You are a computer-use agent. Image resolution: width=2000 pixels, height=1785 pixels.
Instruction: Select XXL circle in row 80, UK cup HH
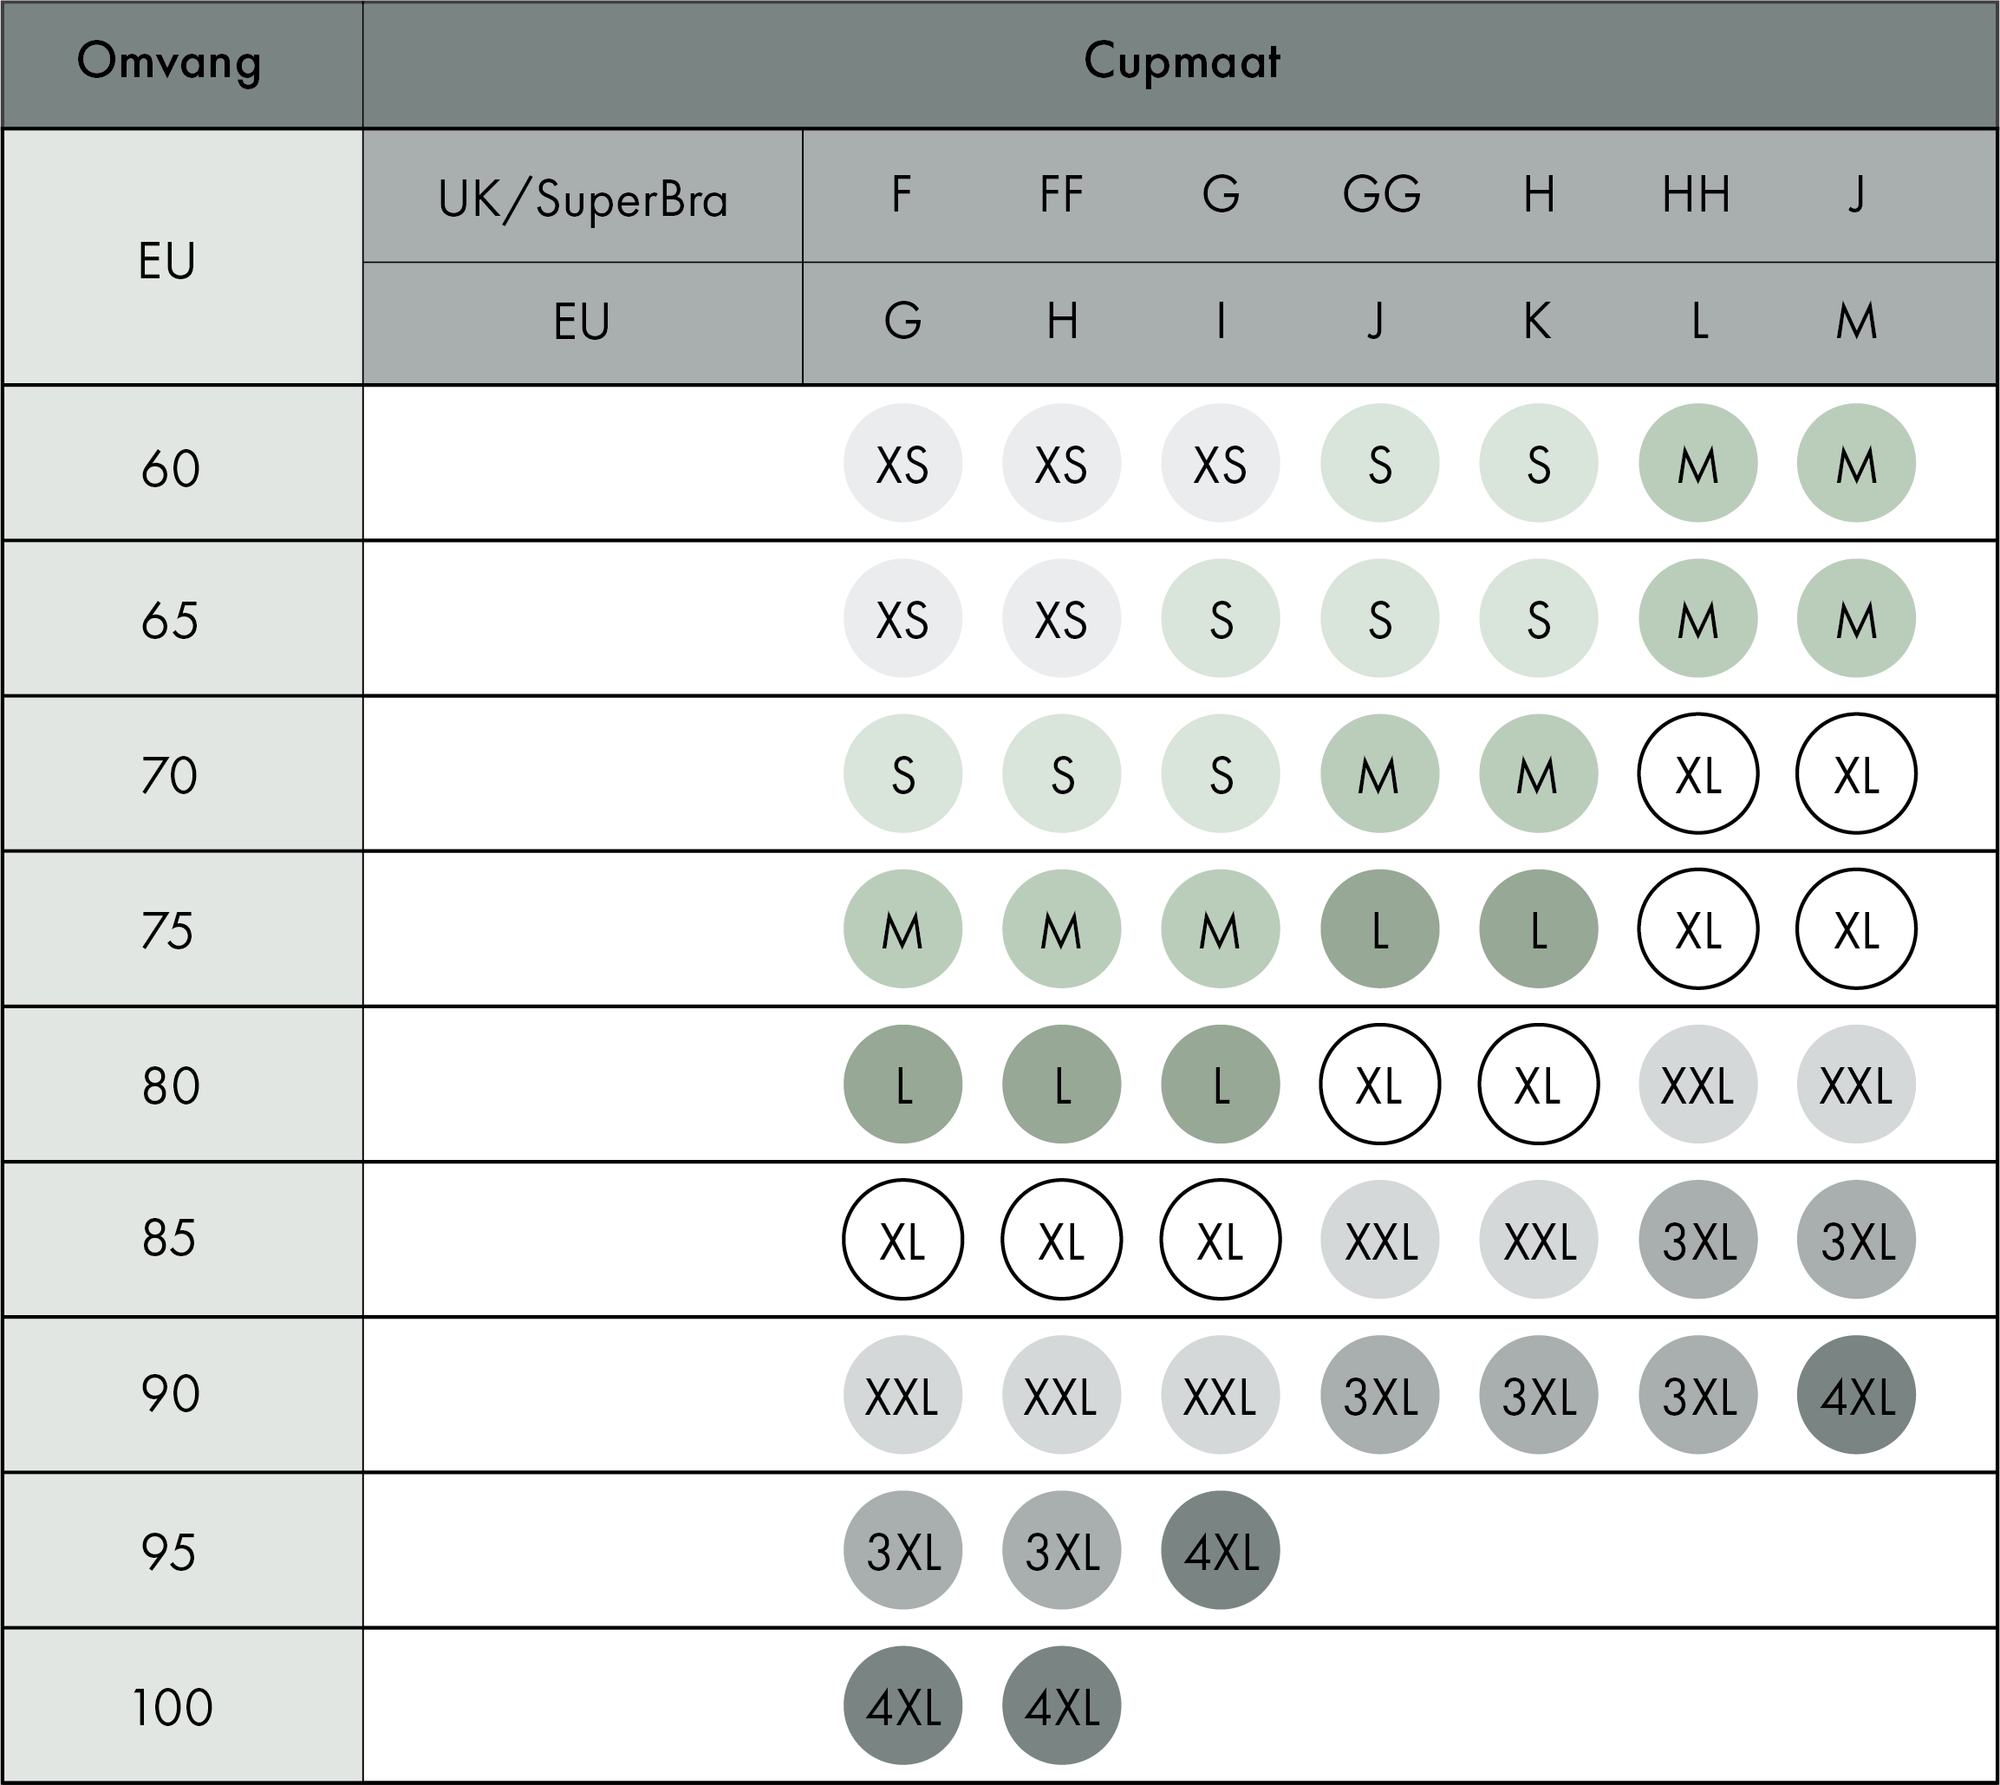(1697, 1085)
